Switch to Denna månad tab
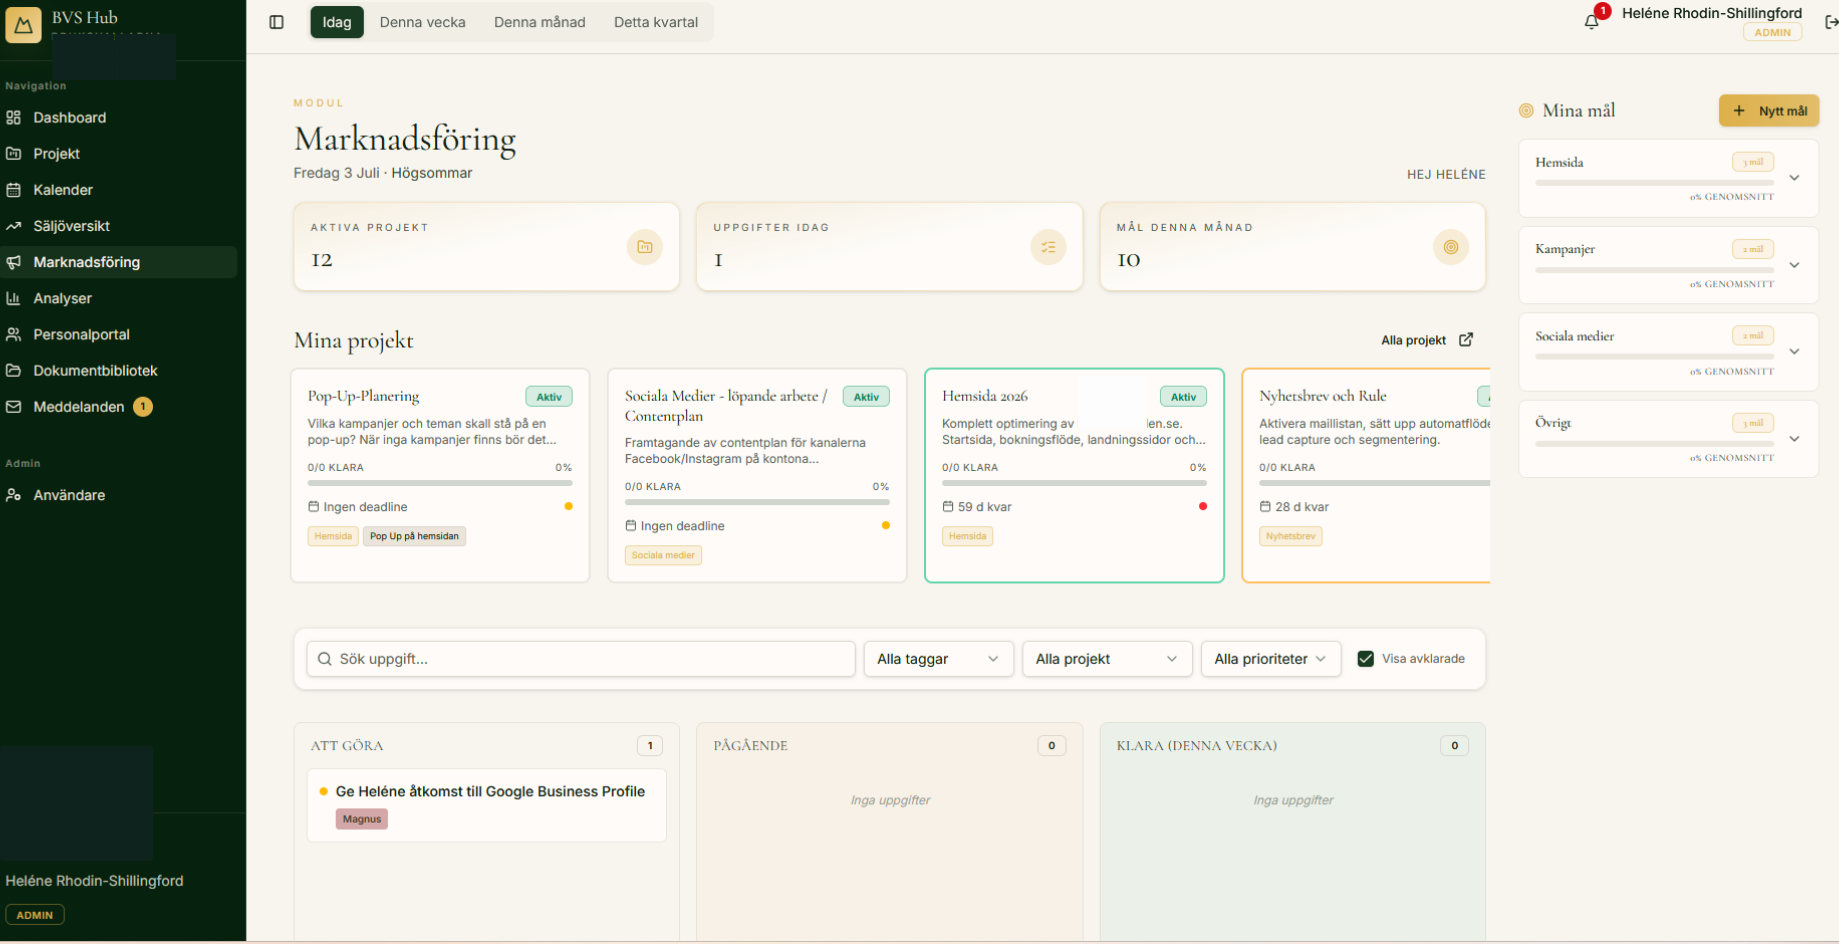1839x944 pixels. pyautogui.click(x=539, y=22)
